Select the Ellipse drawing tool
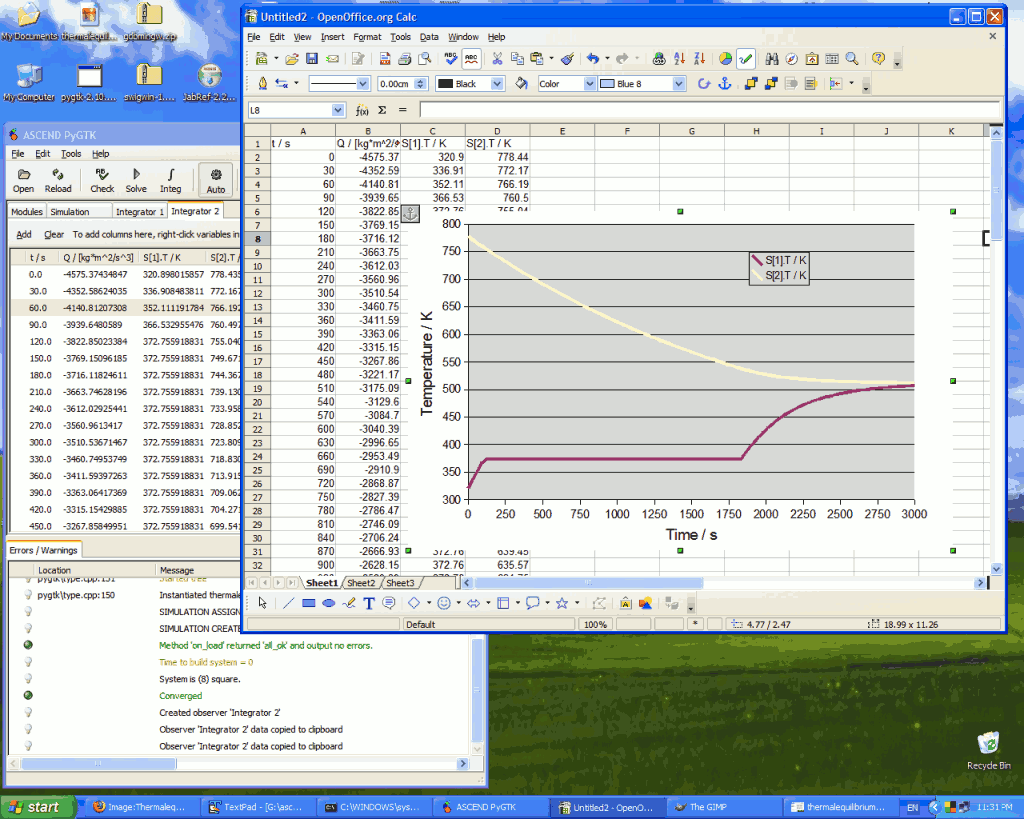The height and width of the screenshot is (819, 1024). click(328, 603)
